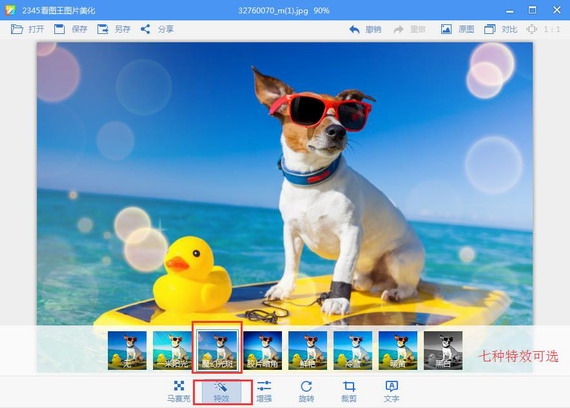Apply the 黑白 black-and-white effect thumbnail

click(443, 350)
